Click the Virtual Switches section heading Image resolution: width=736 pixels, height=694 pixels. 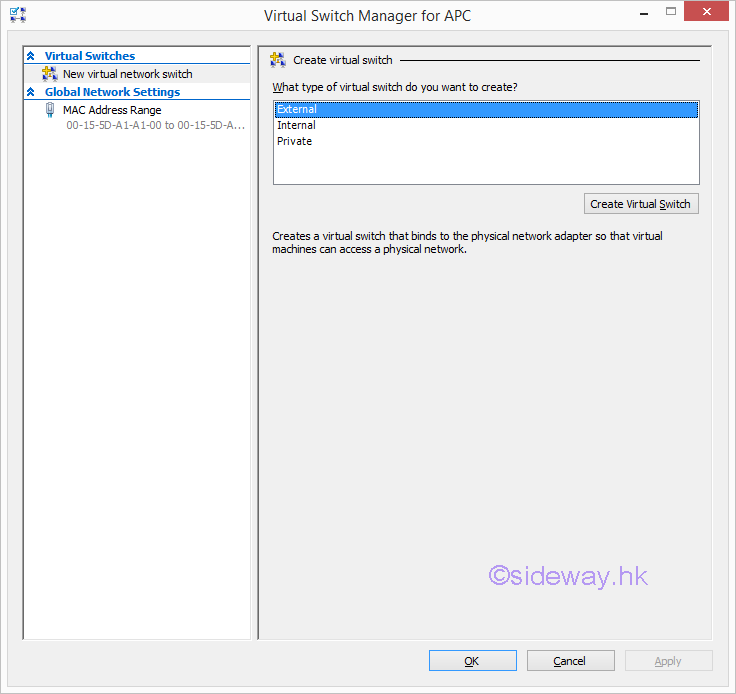[90, 56]
